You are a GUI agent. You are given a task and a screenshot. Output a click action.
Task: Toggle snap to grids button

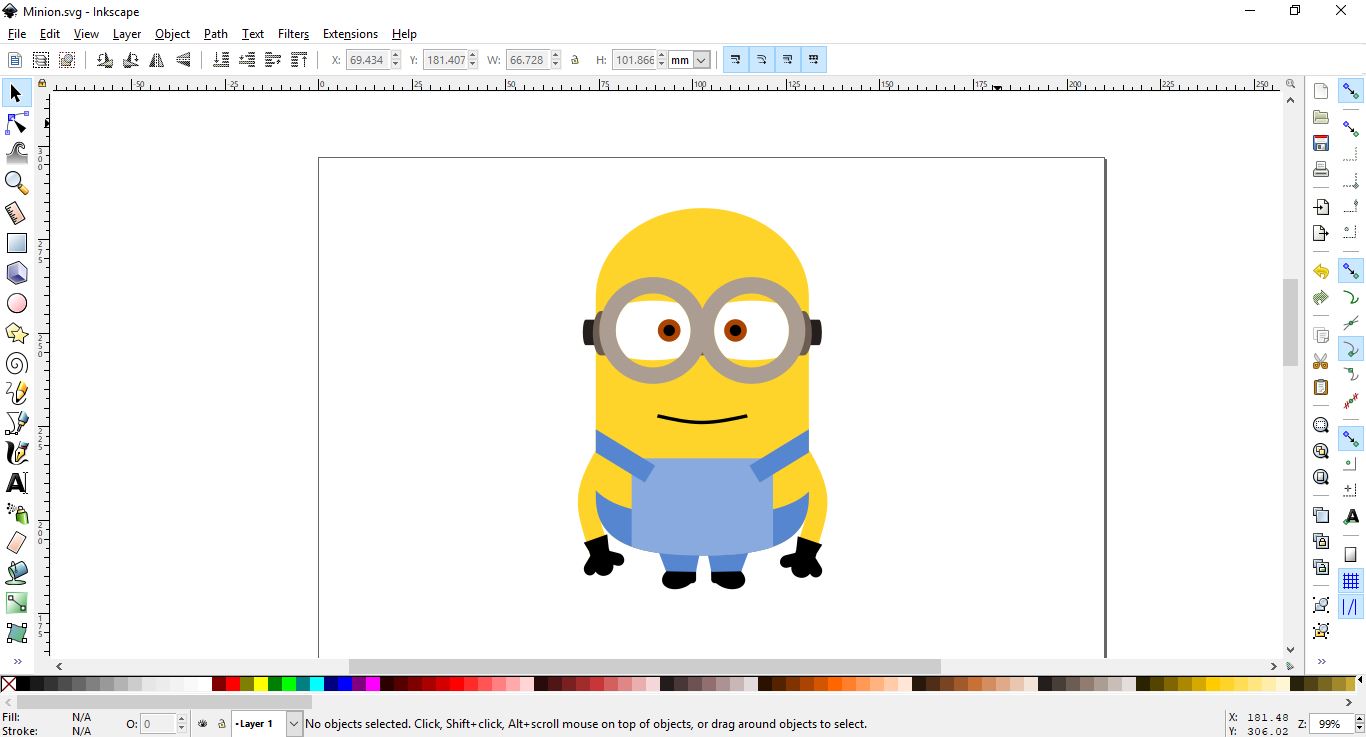[x=1351, y=581]
